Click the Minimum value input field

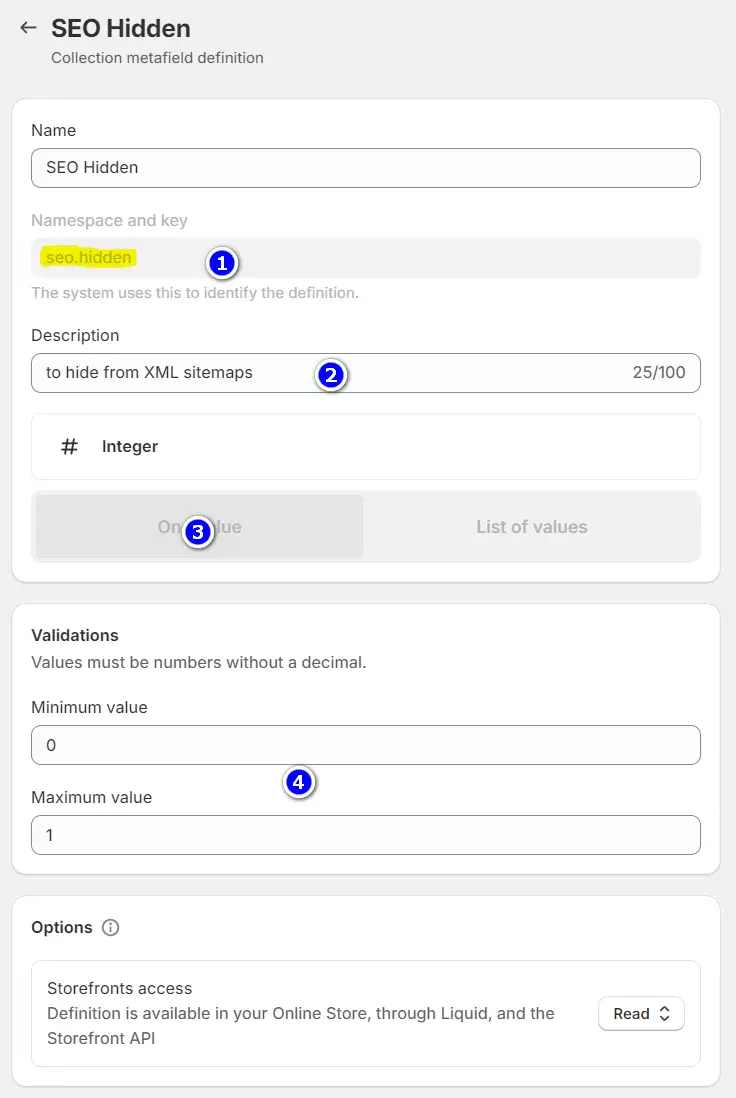[x=366, y=745]
